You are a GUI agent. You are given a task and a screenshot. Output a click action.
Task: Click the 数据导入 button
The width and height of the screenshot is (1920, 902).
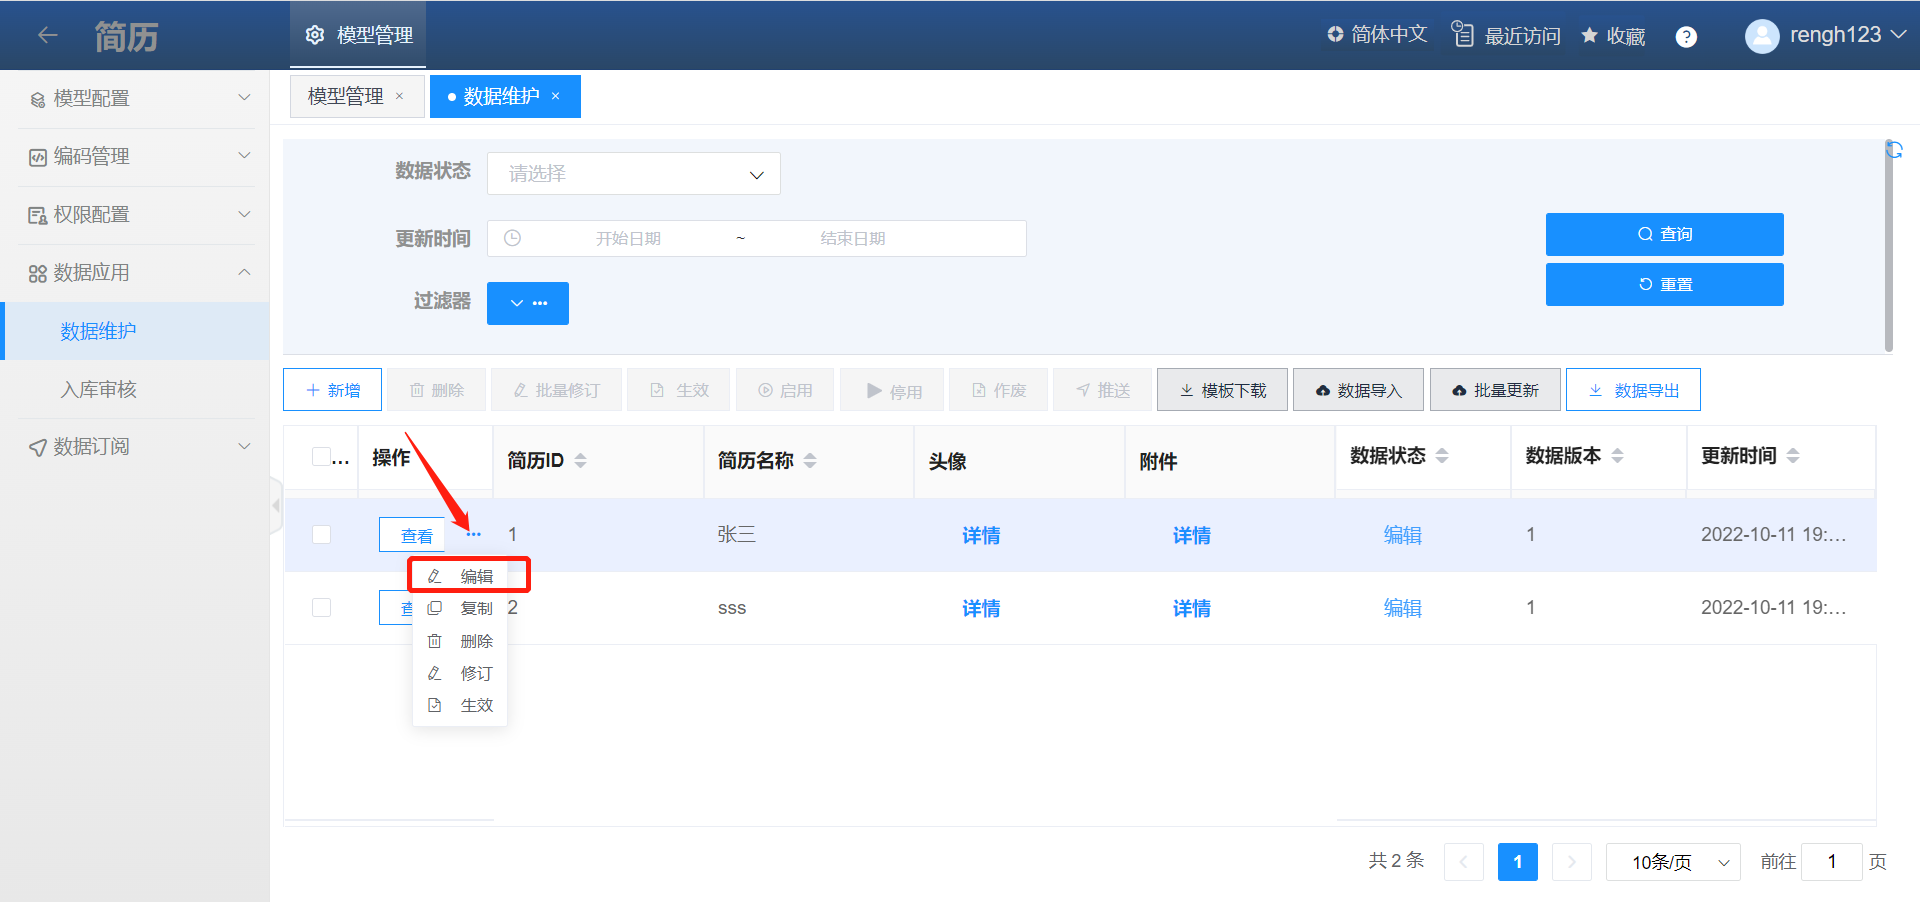point(1358,390)
